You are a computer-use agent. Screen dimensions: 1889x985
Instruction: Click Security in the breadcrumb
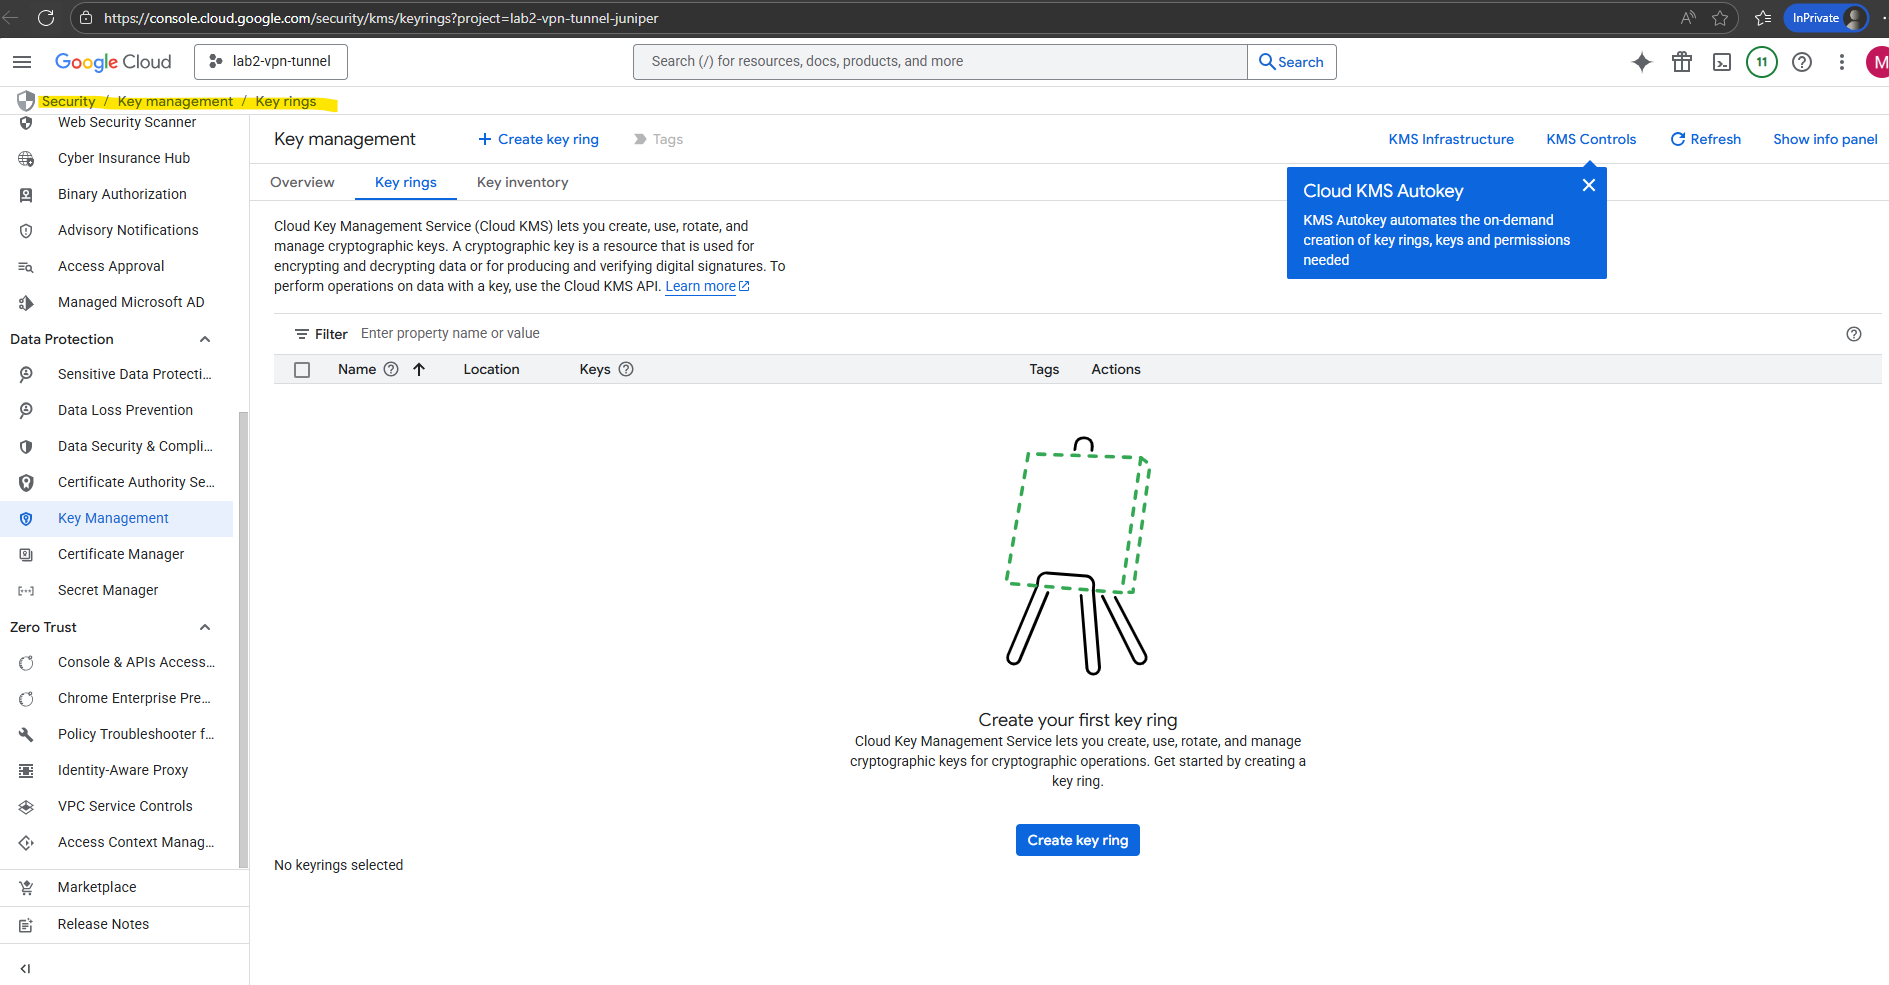(x=68, y=101)
